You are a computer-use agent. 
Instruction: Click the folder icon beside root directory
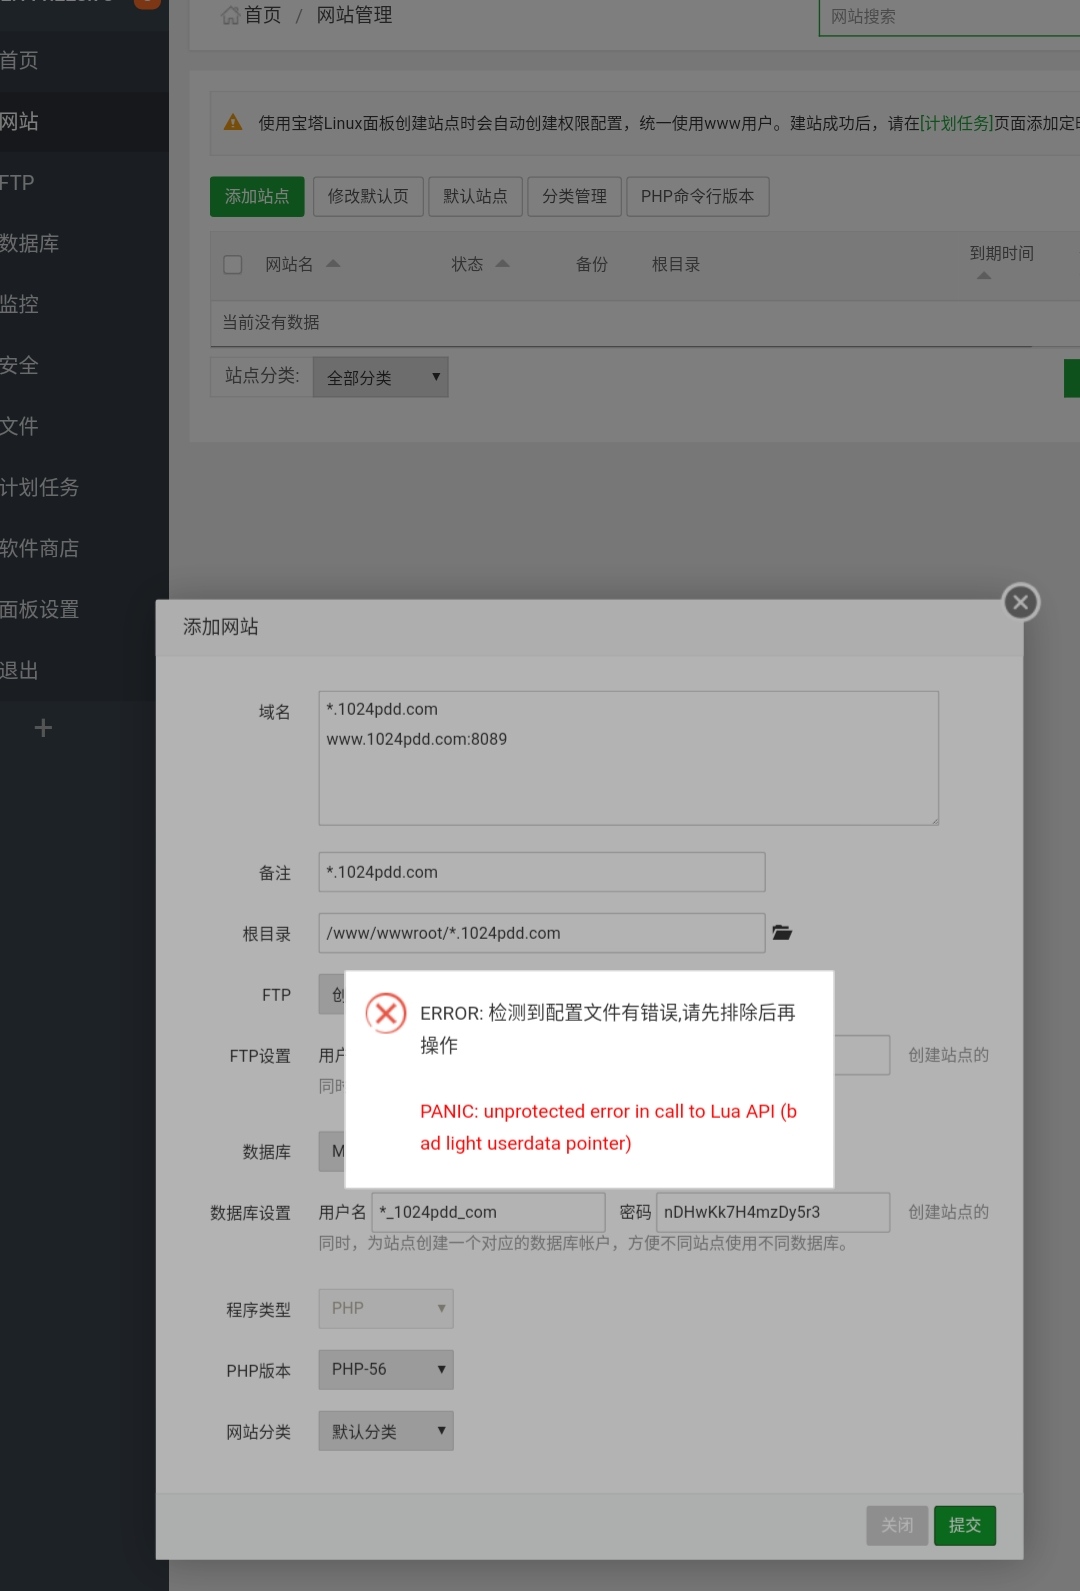pos(782,933)
